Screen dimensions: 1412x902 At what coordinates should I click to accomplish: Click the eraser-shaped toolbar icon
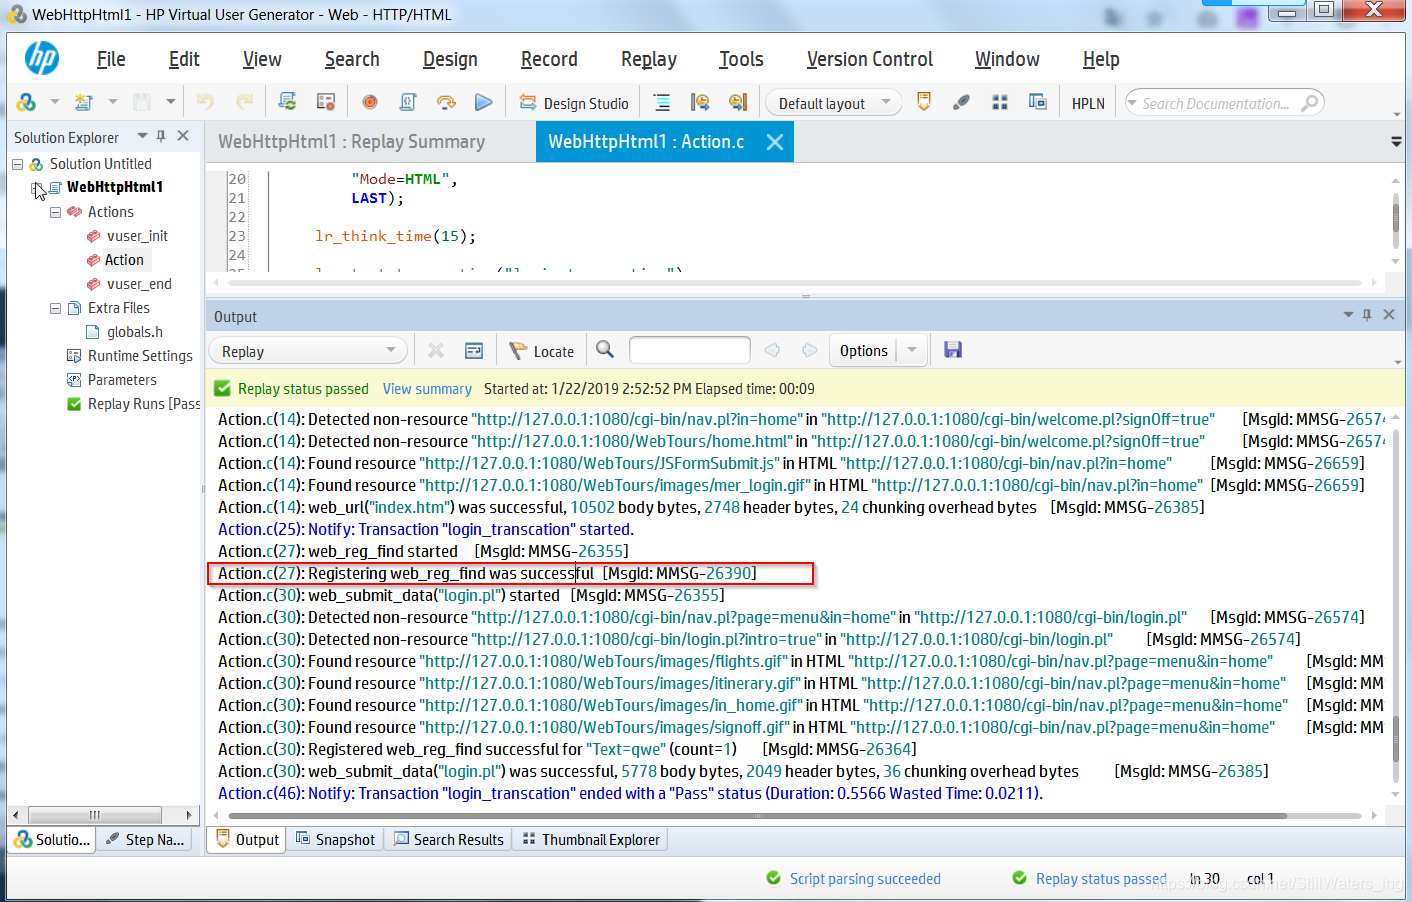coord(961,102)
